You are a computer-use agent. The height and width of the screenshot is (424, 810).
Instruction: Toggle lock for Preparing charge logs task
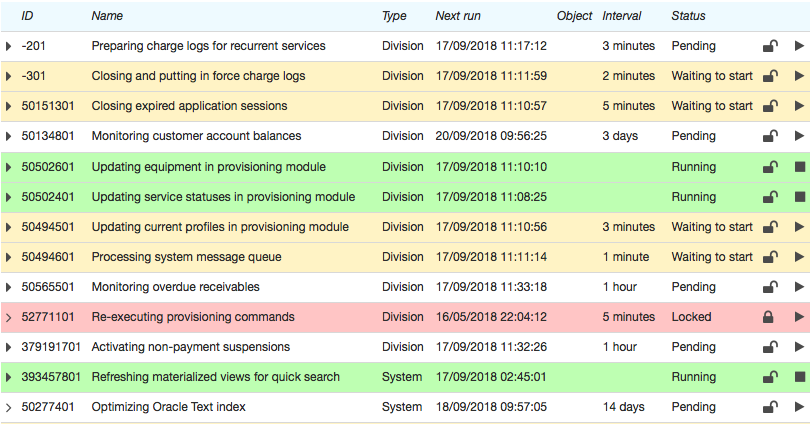pos(770,46)
